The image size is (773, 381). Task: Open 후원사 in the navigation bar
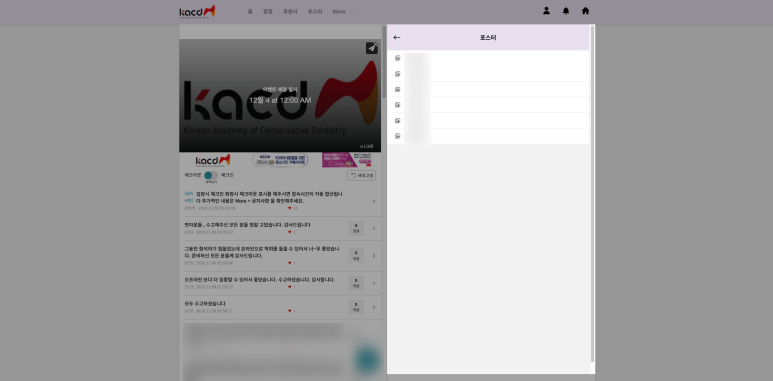point(290,11)
